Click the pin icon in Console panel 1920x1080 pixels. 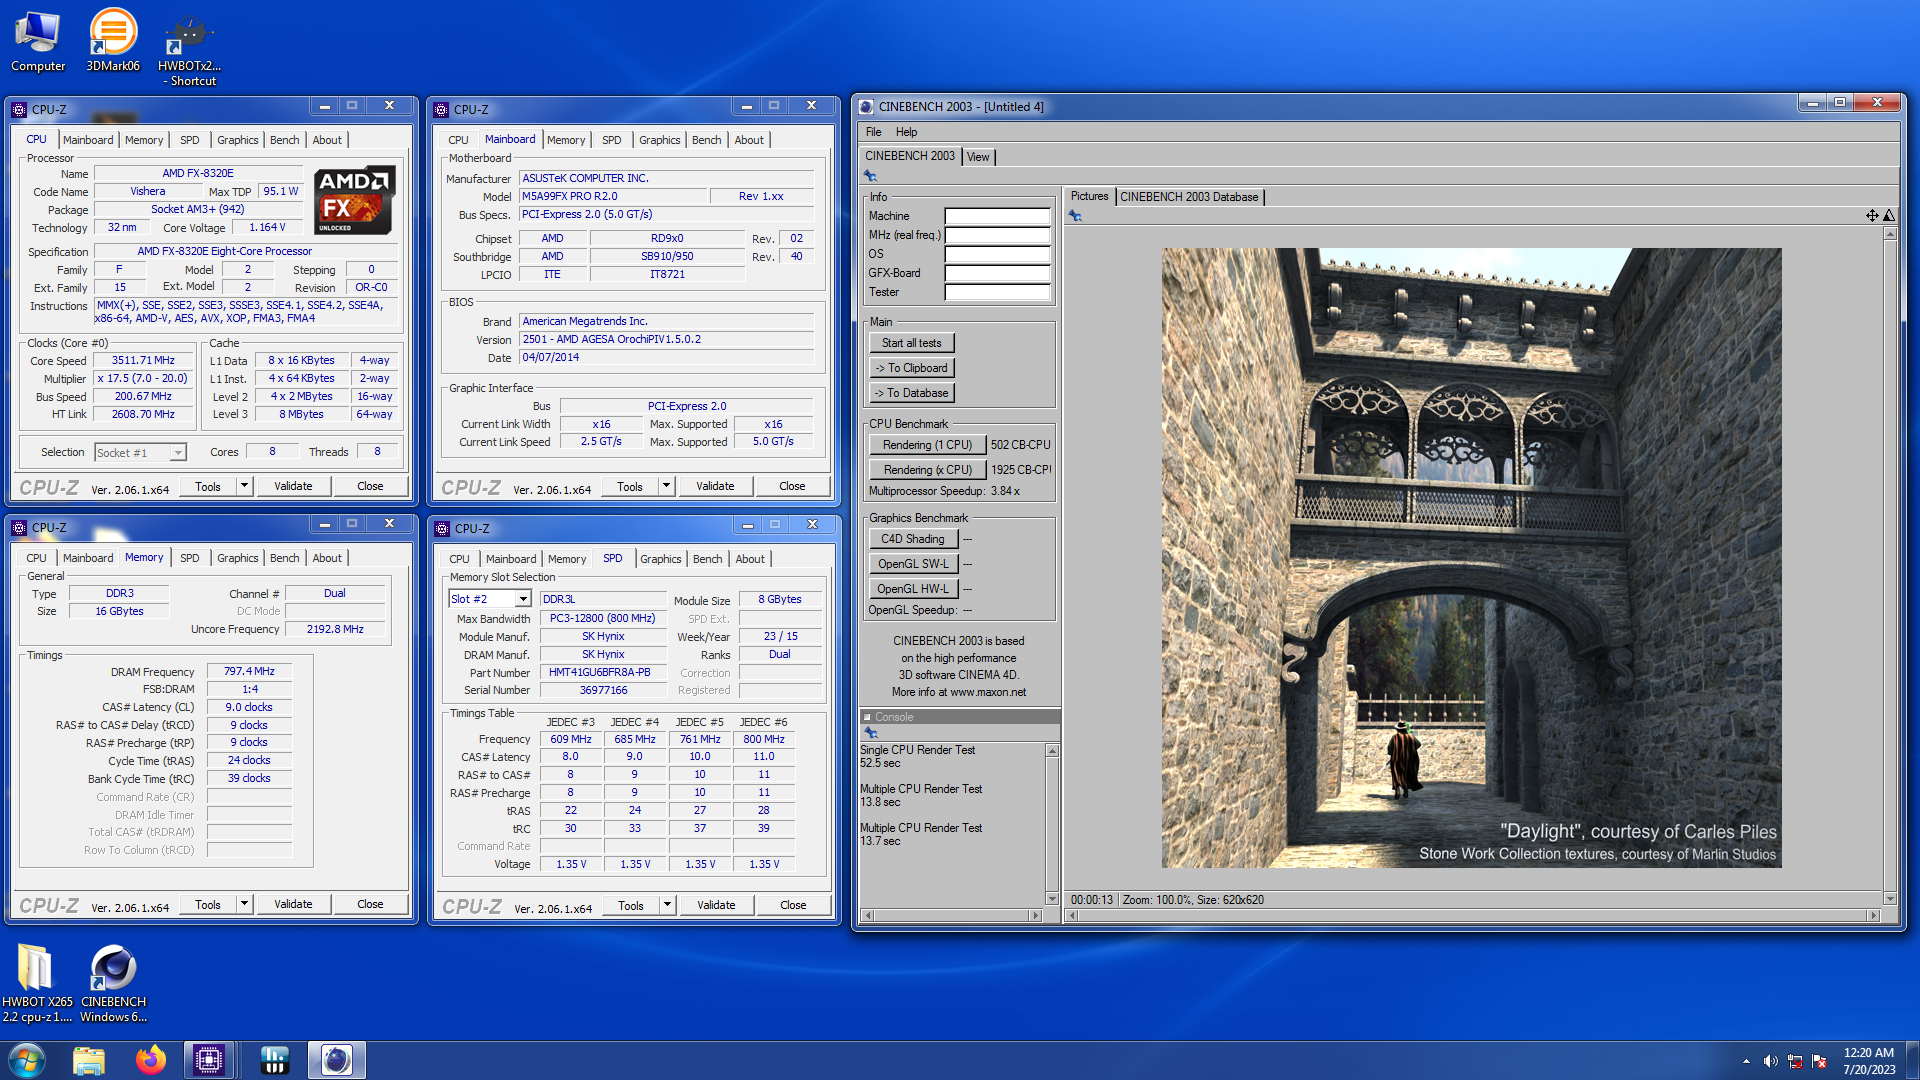coord(870,733)
